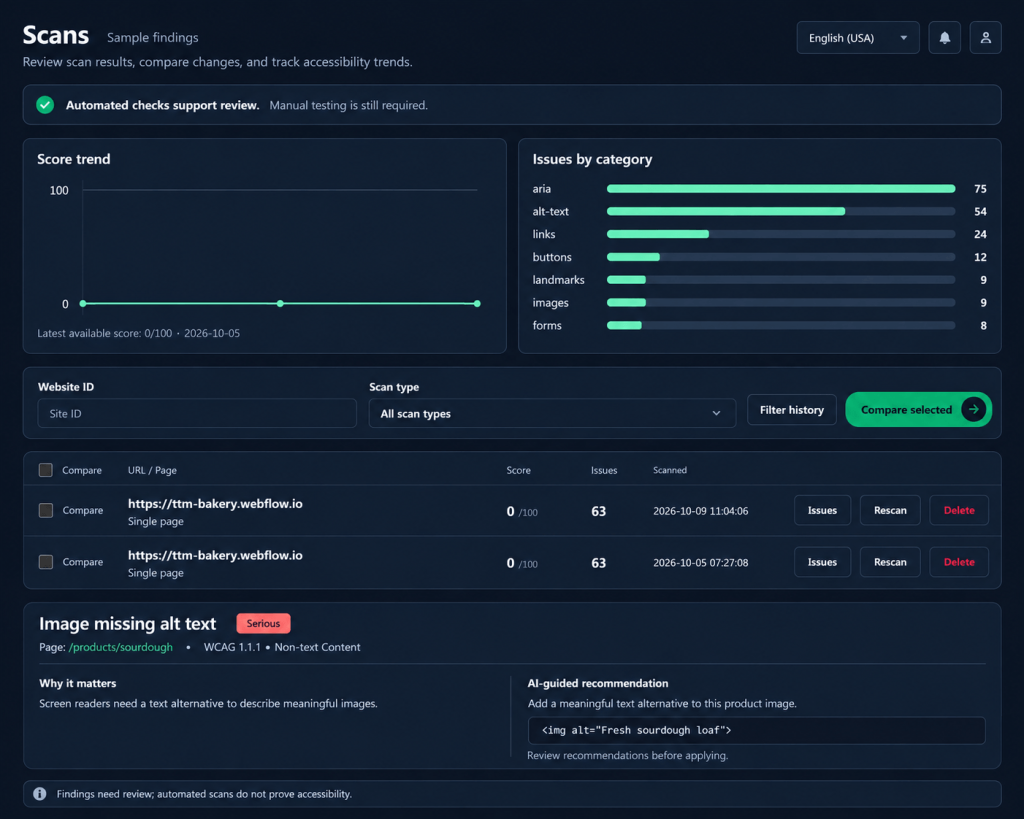Open the ttm-bakery URL scanned 2026-10-05
This screenshot has width=1024, height=819.
tap(215, 555)
